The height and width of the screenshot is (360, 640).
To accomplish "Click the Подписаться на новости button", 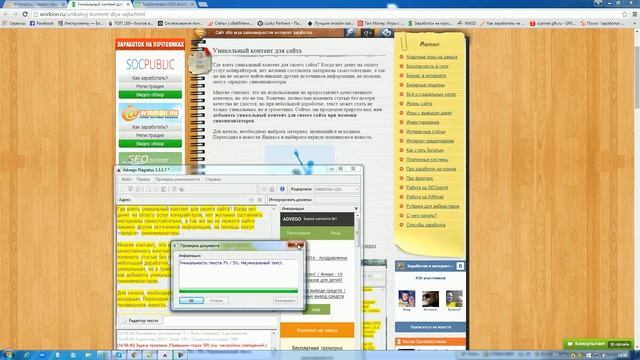I will (x=430, y=327).
